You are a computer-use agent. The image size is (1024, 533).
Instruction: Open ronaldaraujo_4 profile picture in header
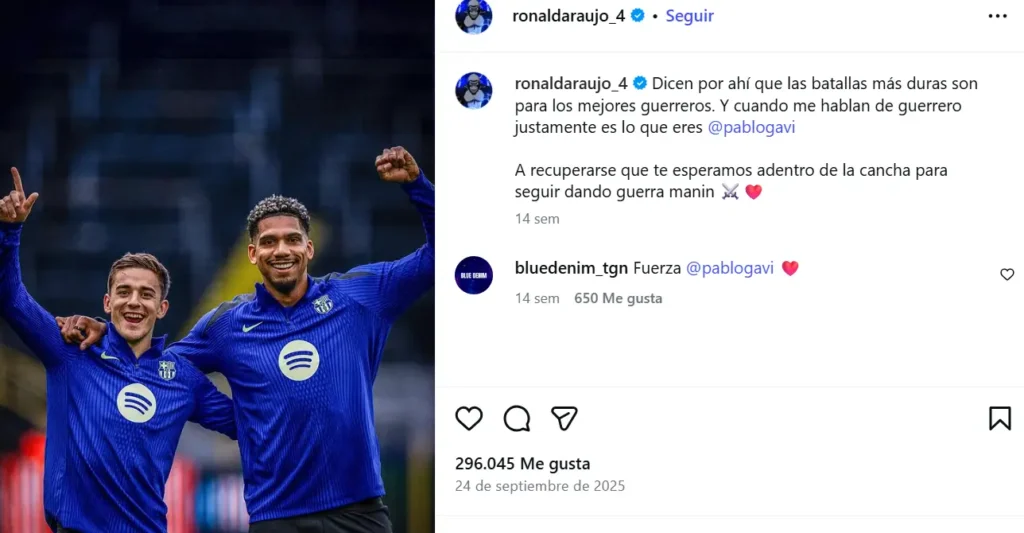(x=473, y=16)
